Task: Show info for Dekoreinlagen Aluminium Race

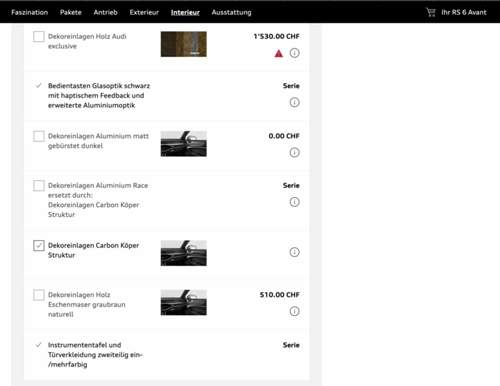Action: click(294, 202)
